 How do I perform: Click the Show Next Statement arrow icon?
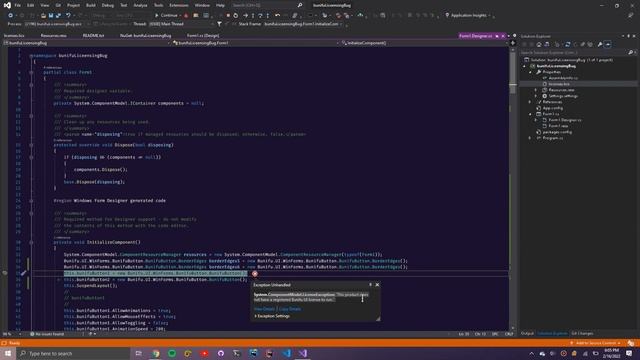click(245, 16)
